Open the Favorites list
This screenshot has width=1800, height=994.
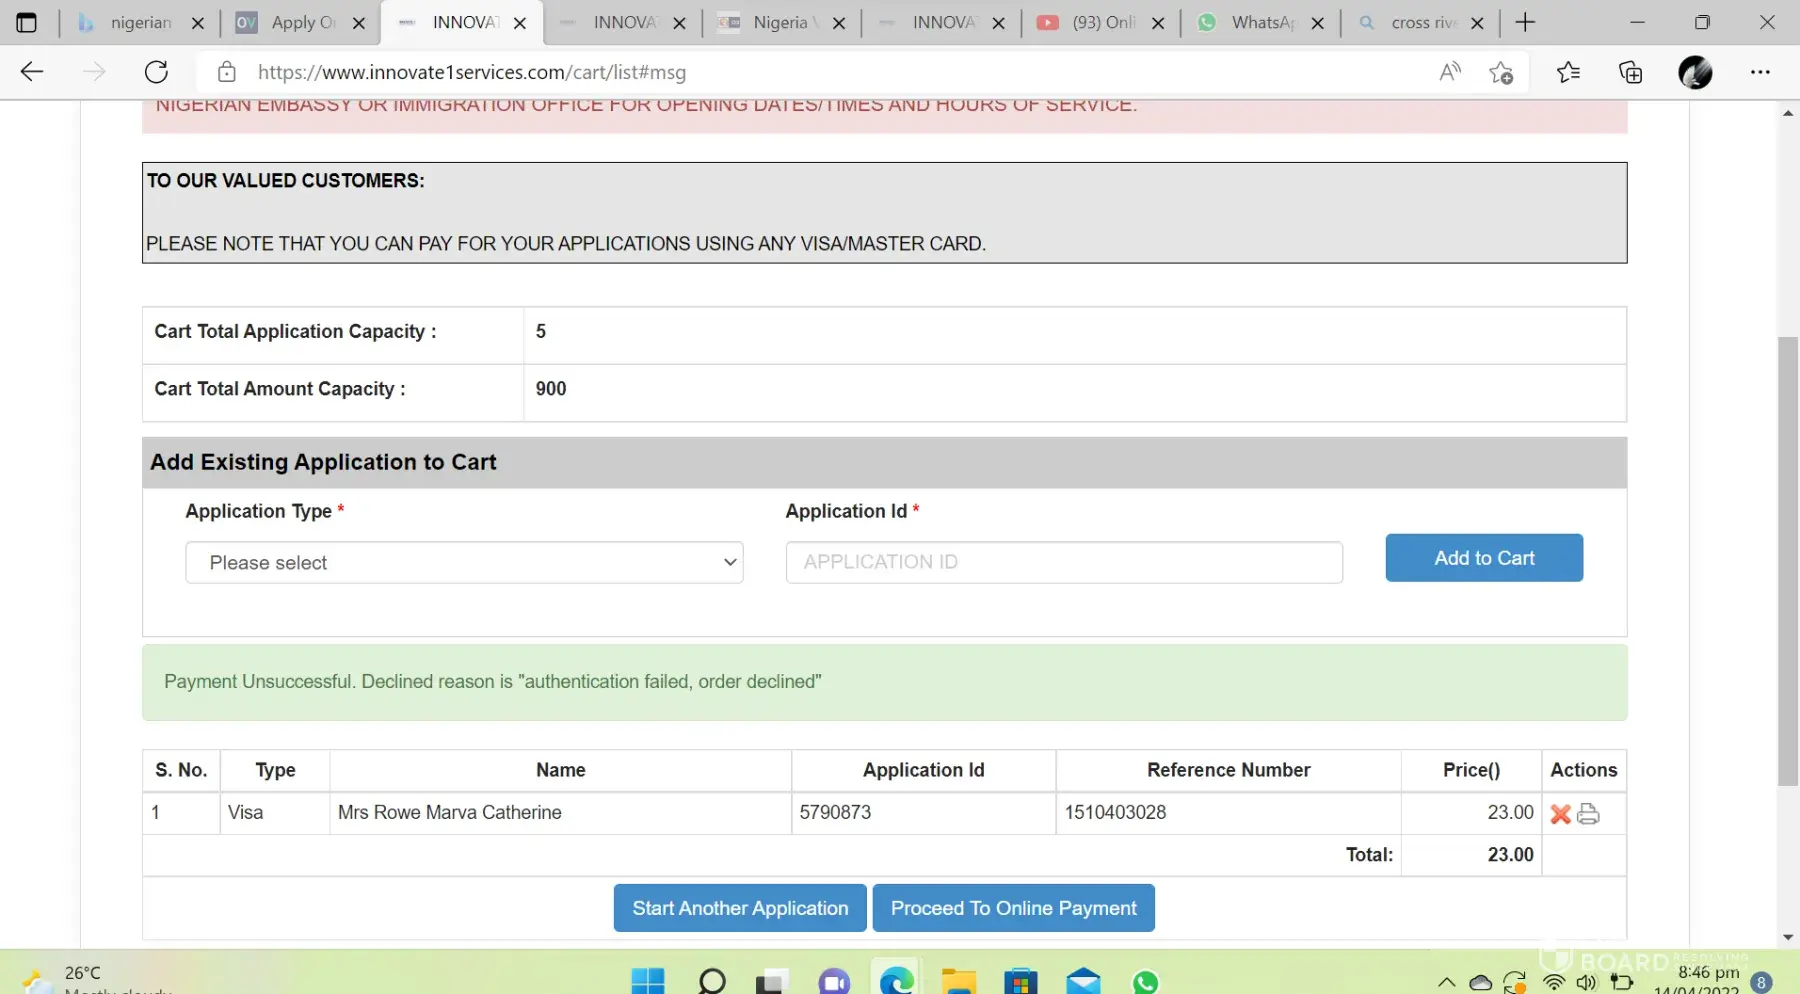pos(1568,72)
